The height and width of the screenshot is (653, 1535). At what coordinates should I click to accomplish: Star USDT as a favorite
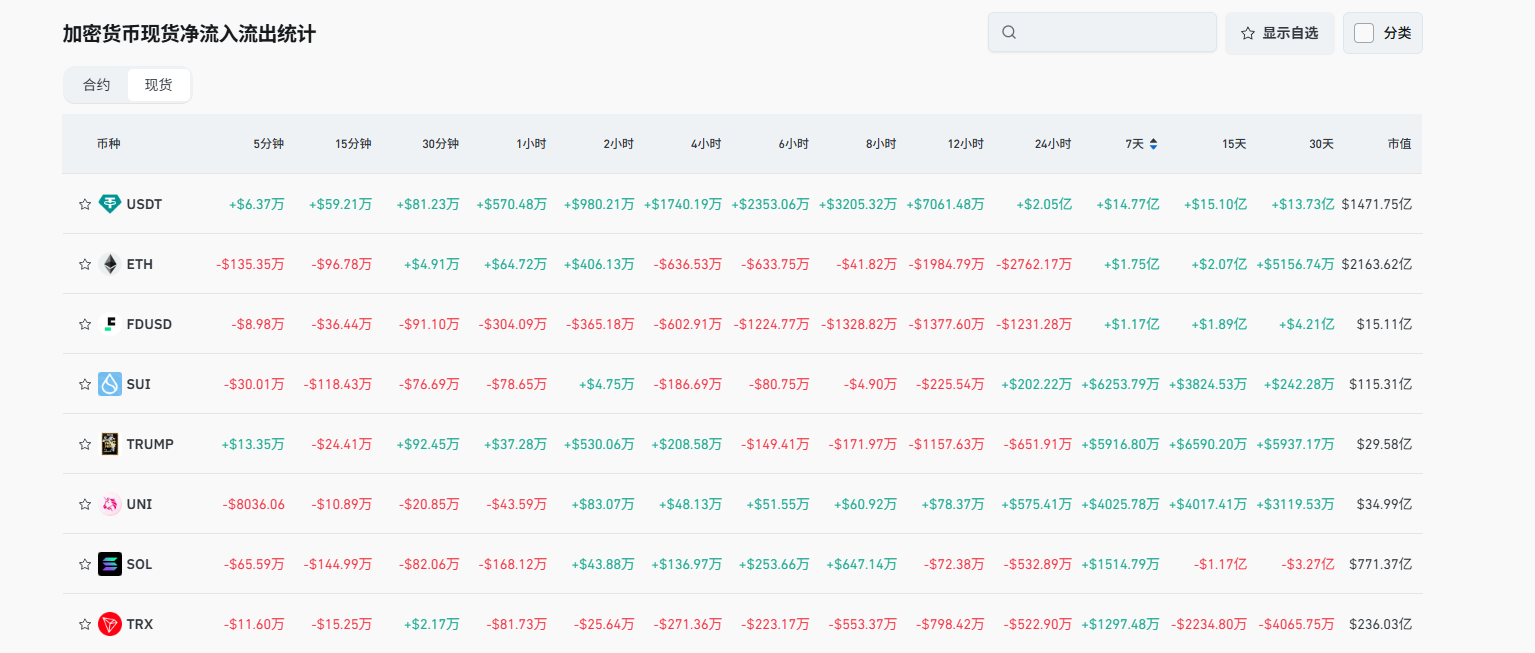pyautogui.click(x=85, y=204)
